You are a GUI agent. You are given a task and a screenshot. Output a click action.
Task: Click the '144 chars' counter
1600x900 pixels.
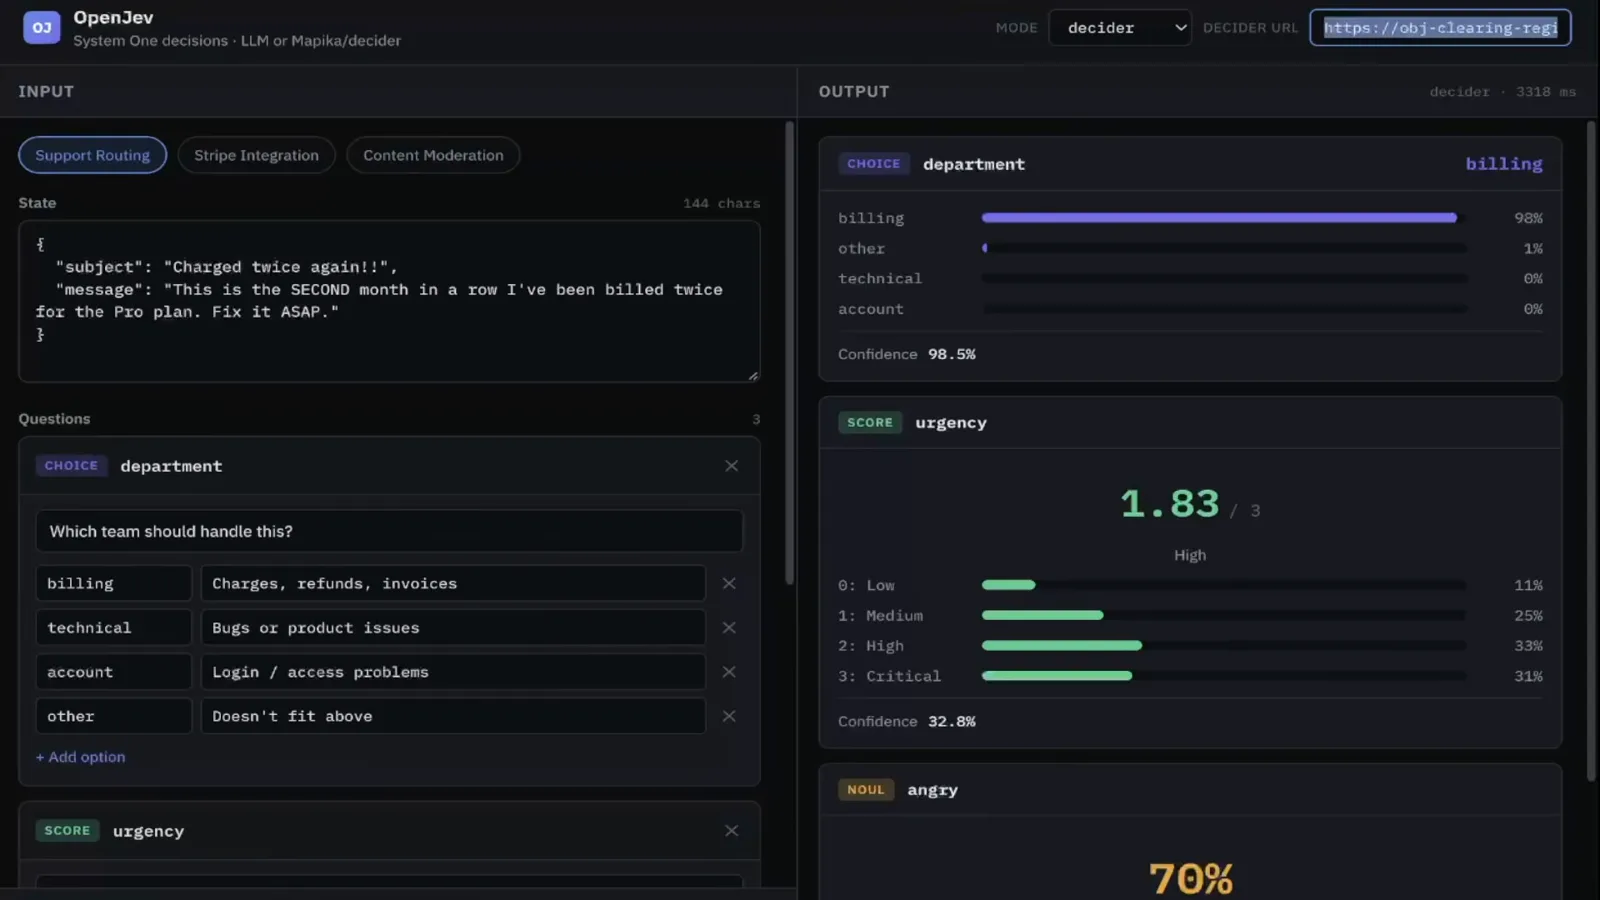coord(721,203)
